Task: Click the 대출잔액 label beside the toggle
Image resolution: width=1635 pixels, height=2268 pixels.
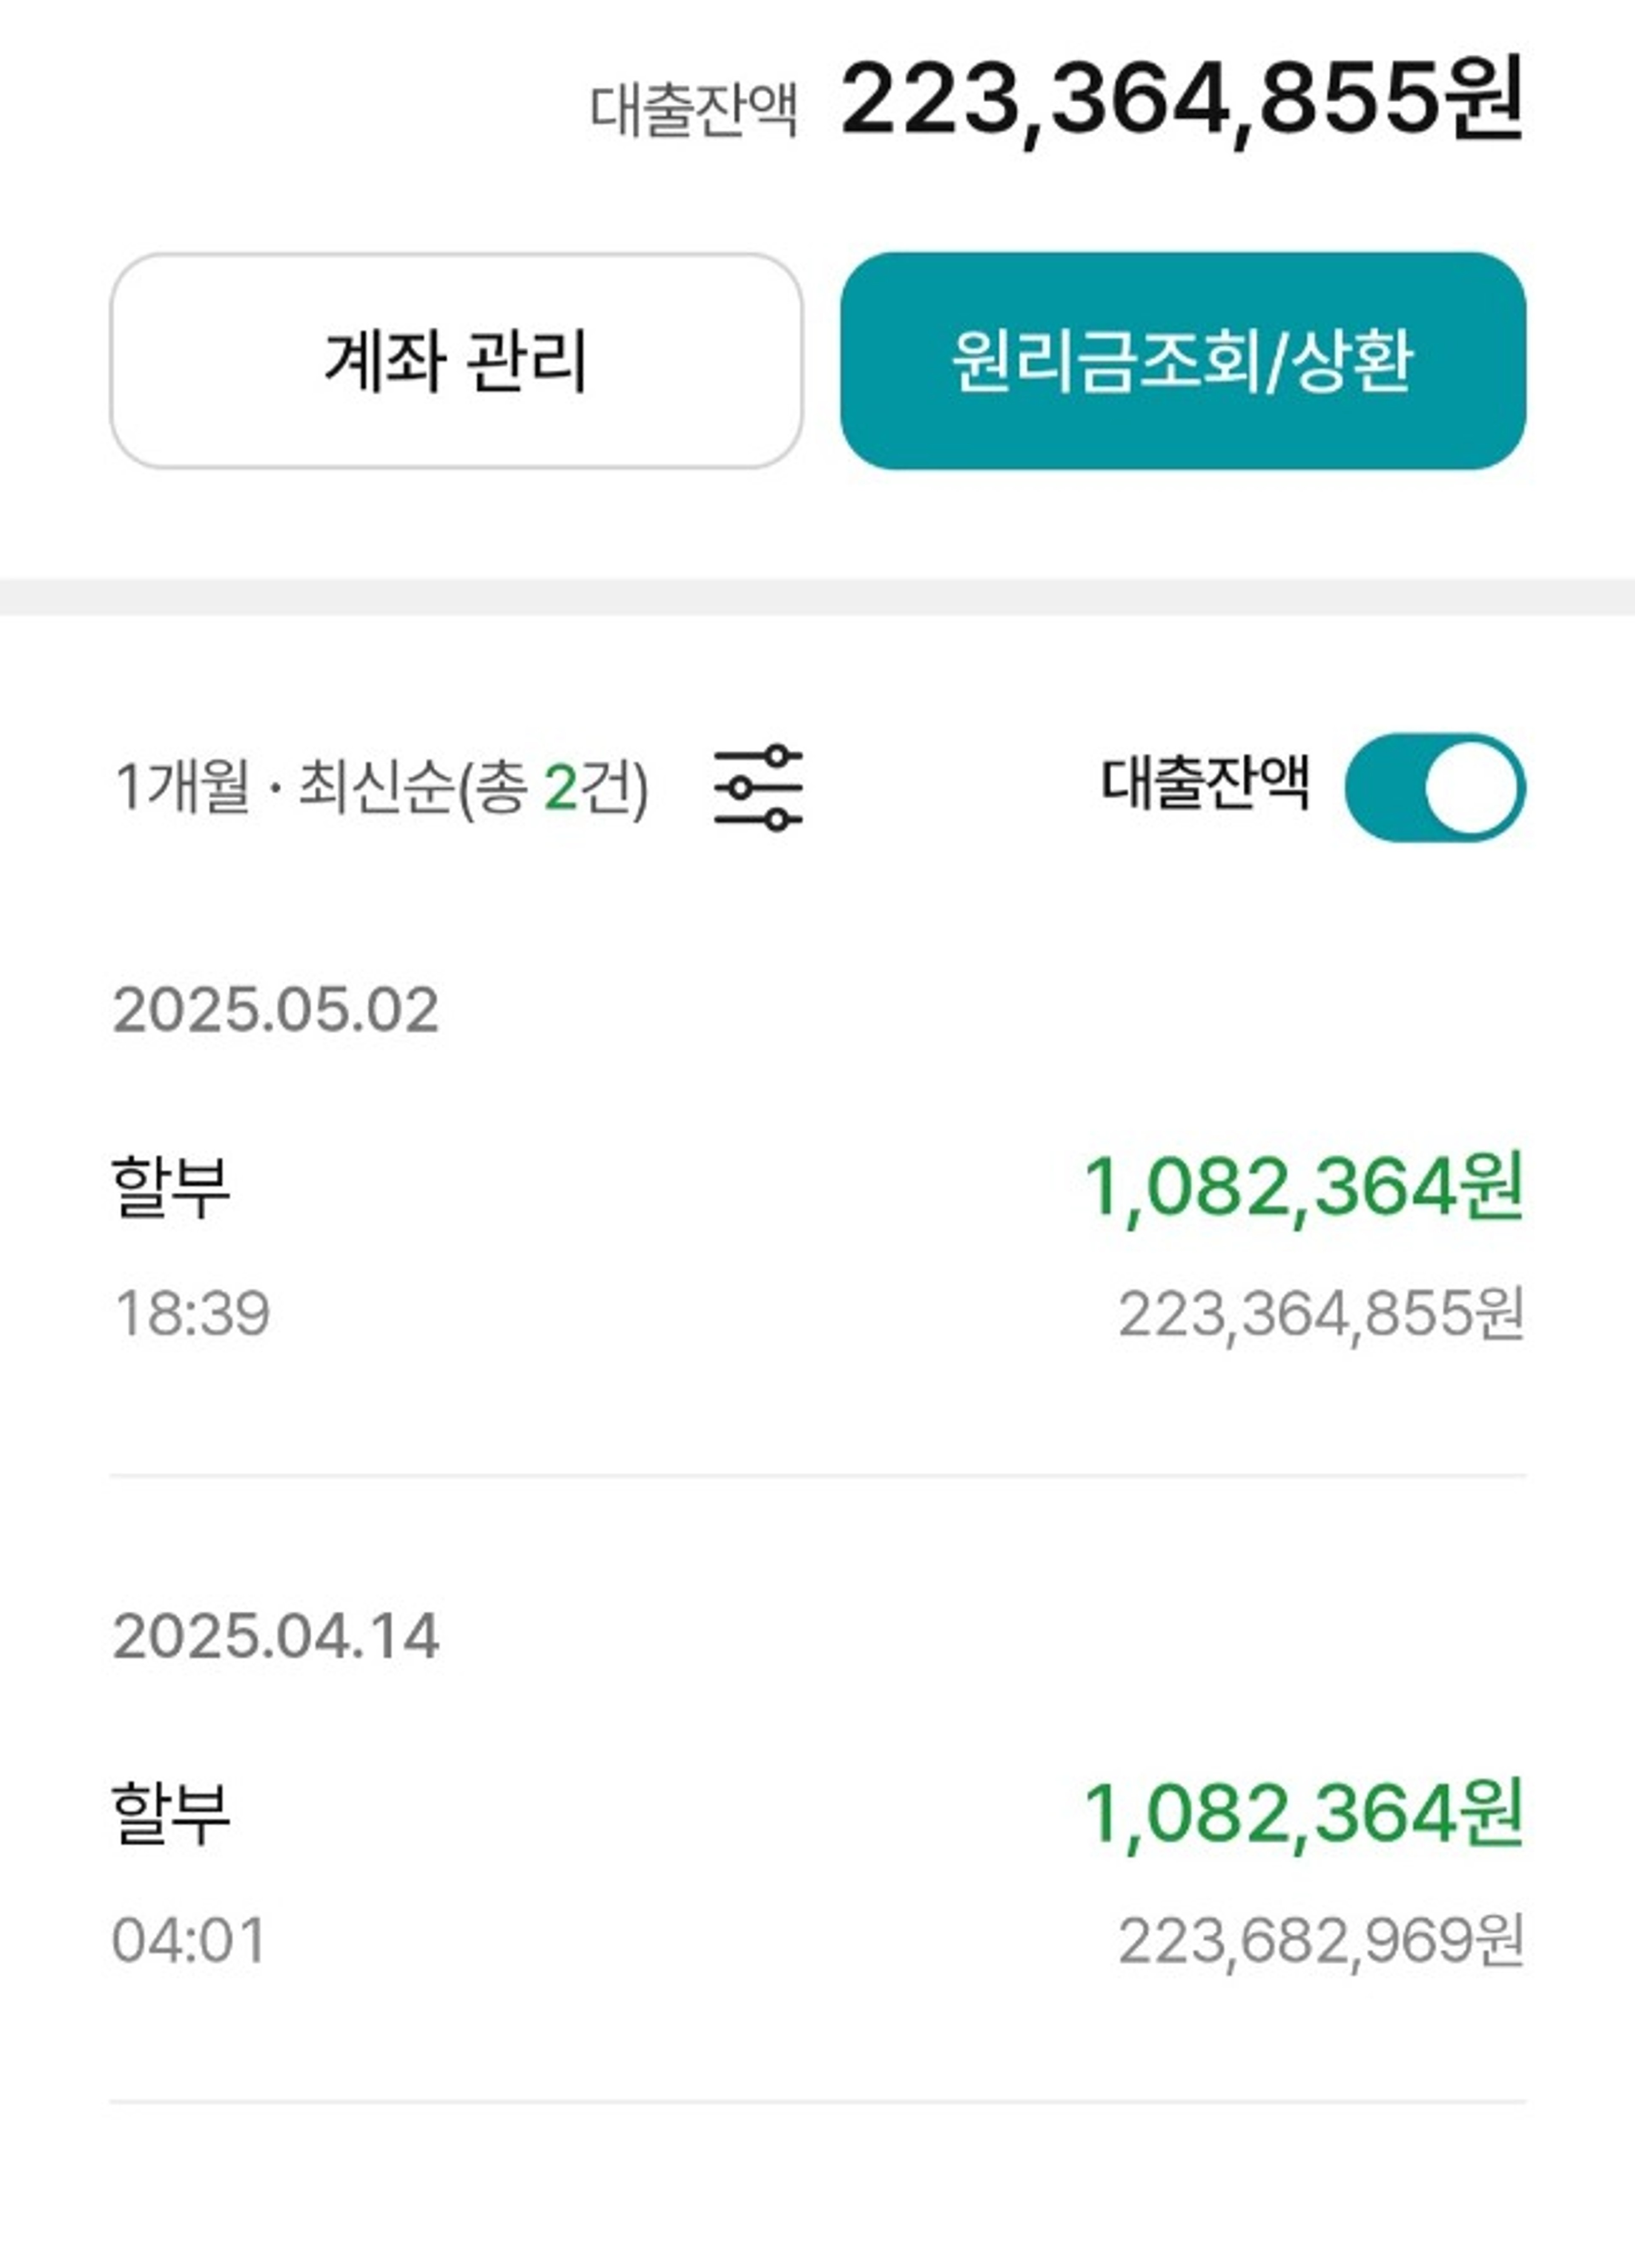Action: point(1205,783)
